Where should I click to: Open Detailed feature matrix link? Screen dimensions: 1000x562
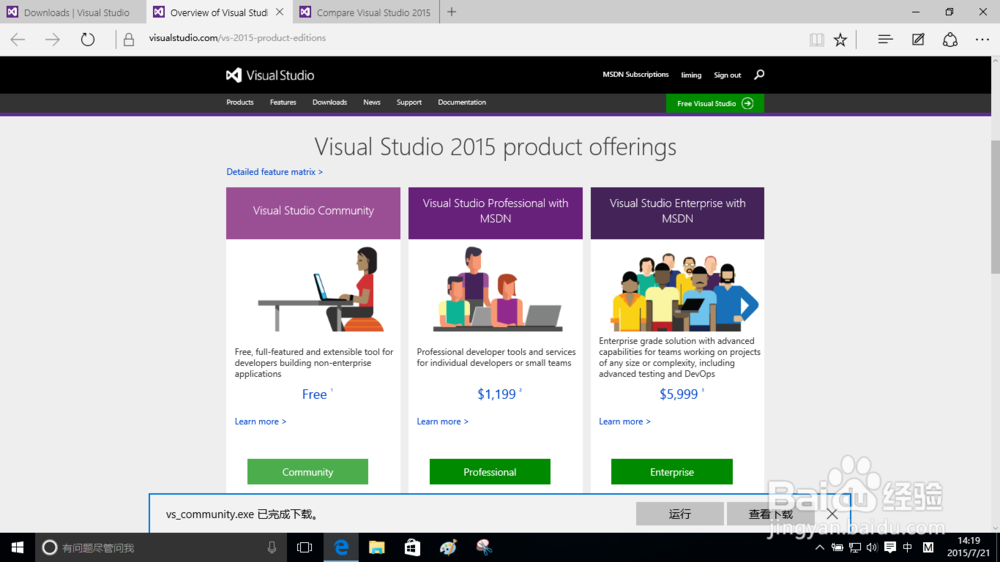[274, 172]
